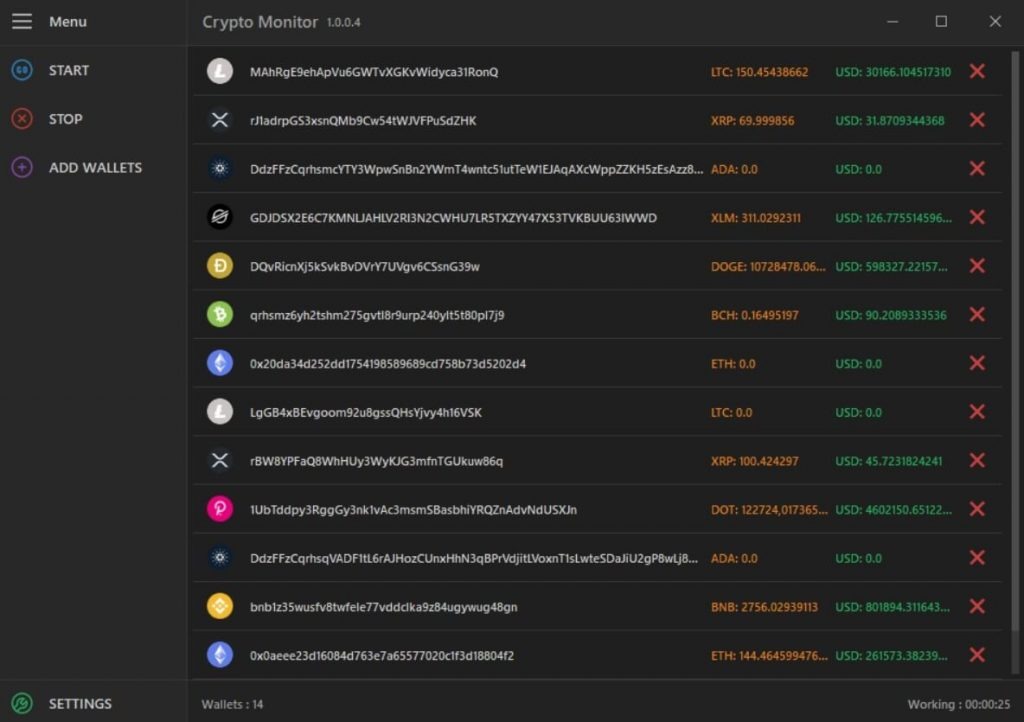Image resolution: width=1024 pixels, height=722 pixels.
Task: Select address rJ1adrpGS3xsnQMb9Cw54tWJVFPuSdZHK
Action: click(x=362, y=121)
